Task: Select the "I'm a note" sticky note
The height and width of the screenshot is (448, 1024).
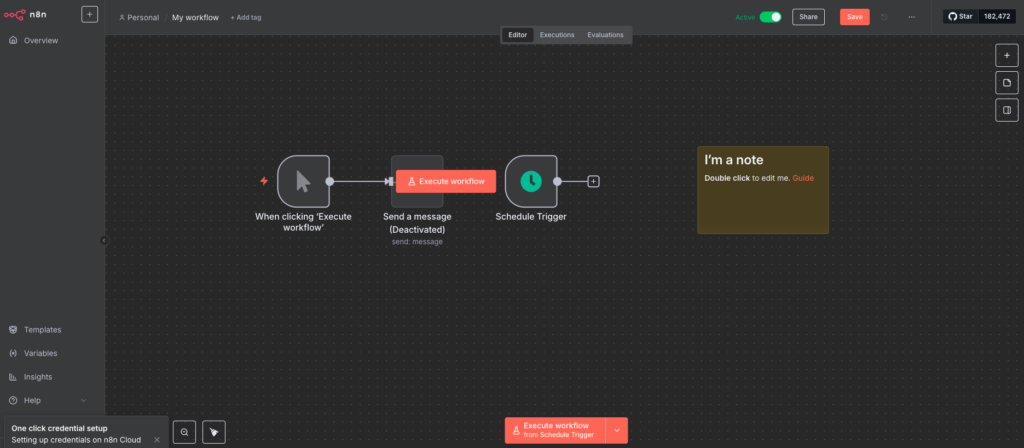Action: 763,190
